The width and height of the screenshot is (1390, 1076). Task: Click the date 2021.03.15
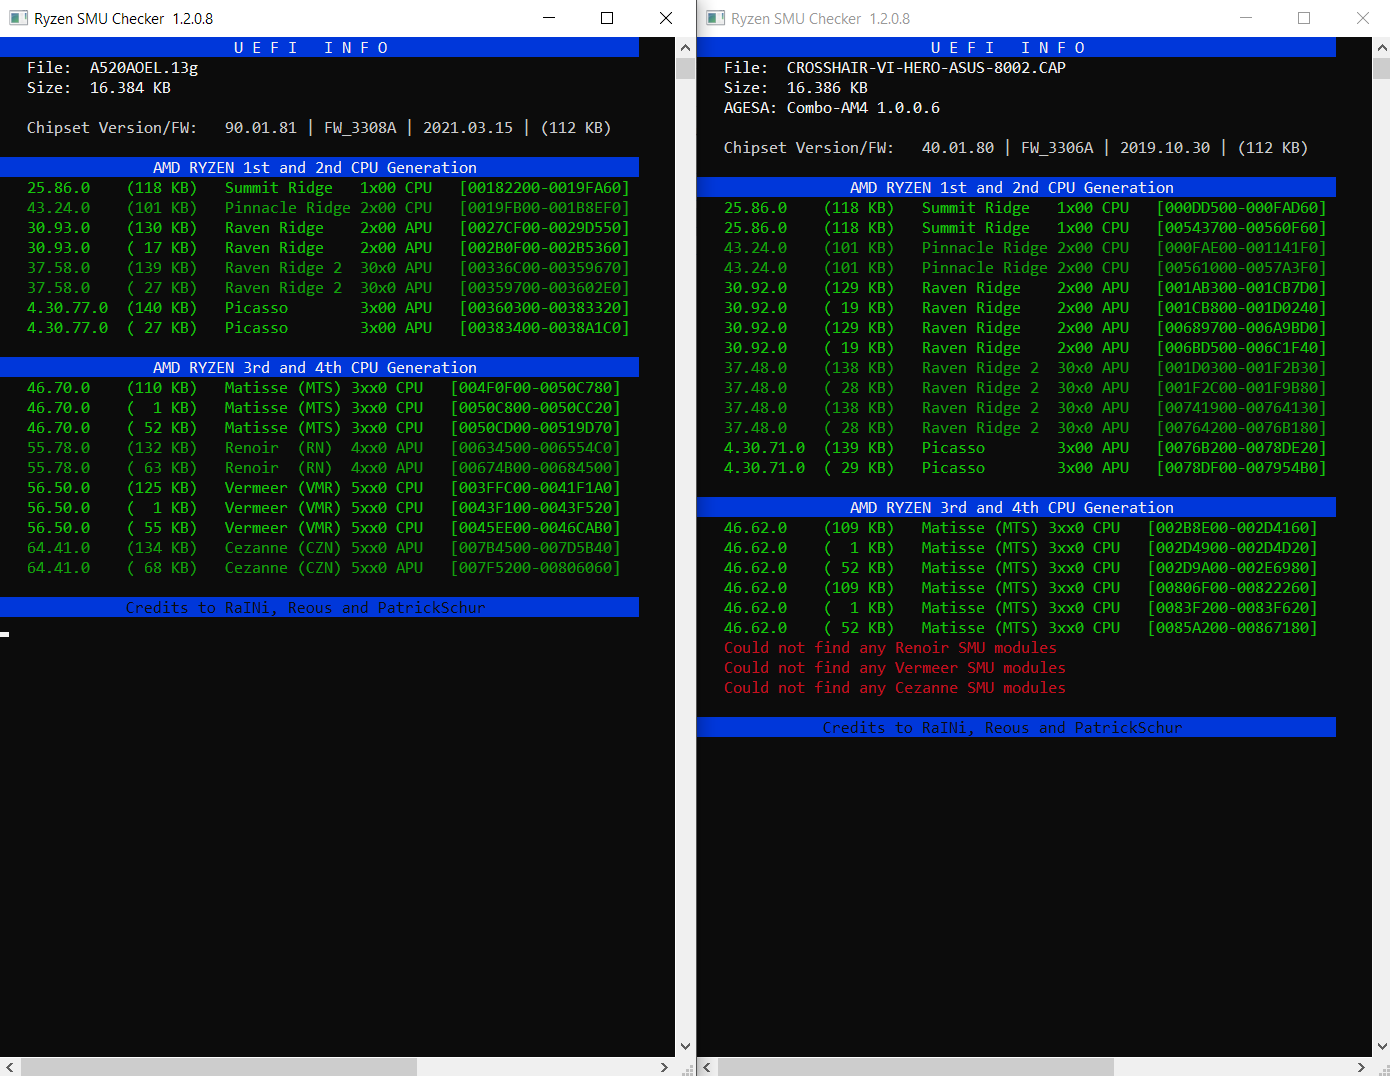(468, 128)
